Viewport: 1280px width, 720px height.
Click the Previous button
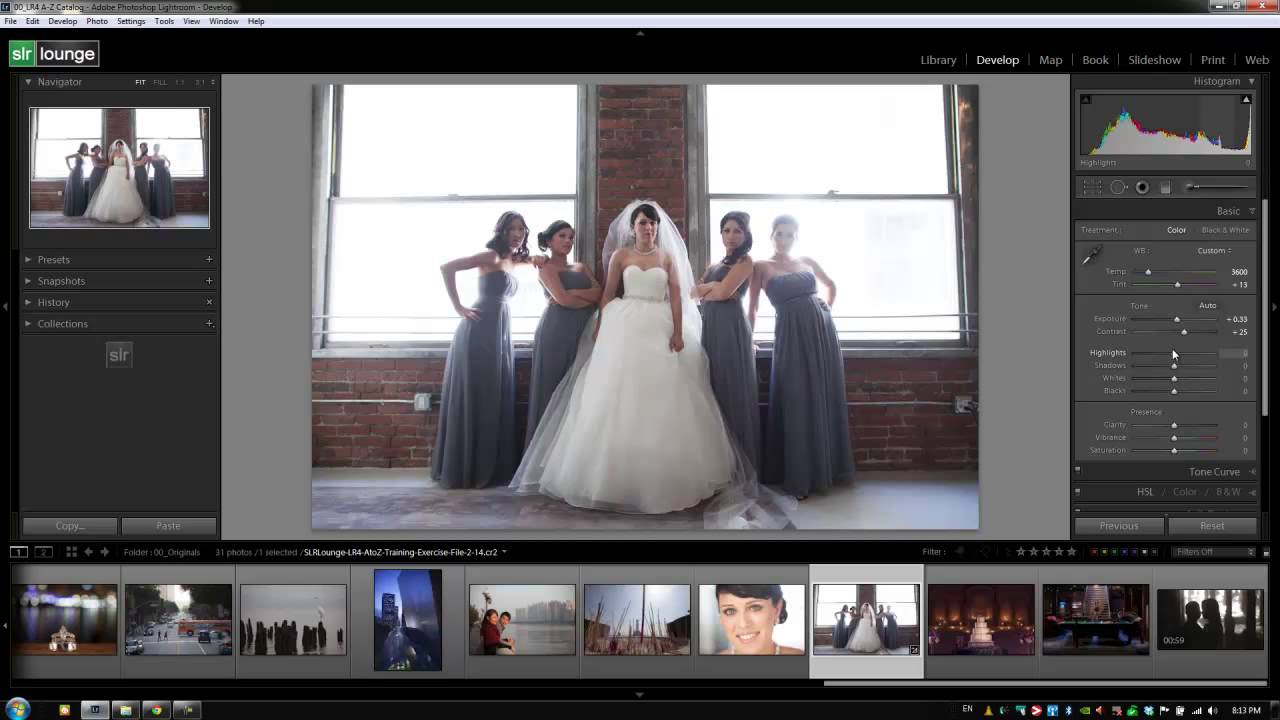point(1118,526)
